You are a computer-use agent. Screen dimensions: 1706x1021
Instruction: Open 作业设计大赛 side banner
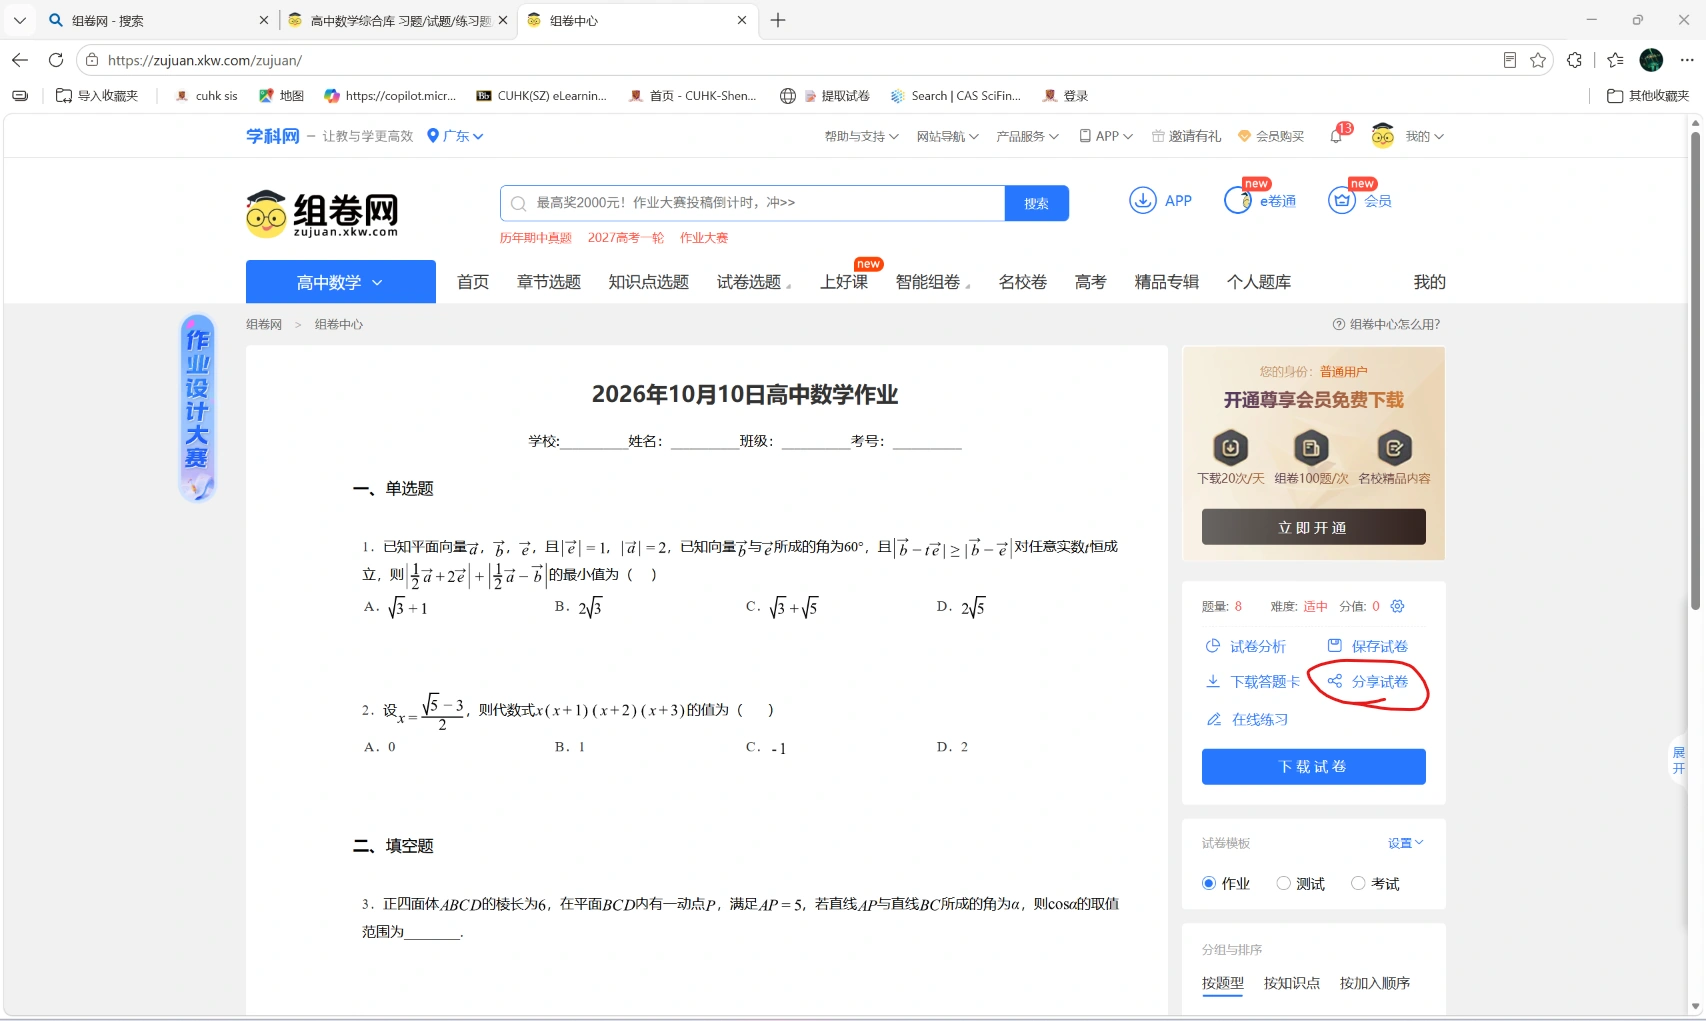click(x=197, y=407)
